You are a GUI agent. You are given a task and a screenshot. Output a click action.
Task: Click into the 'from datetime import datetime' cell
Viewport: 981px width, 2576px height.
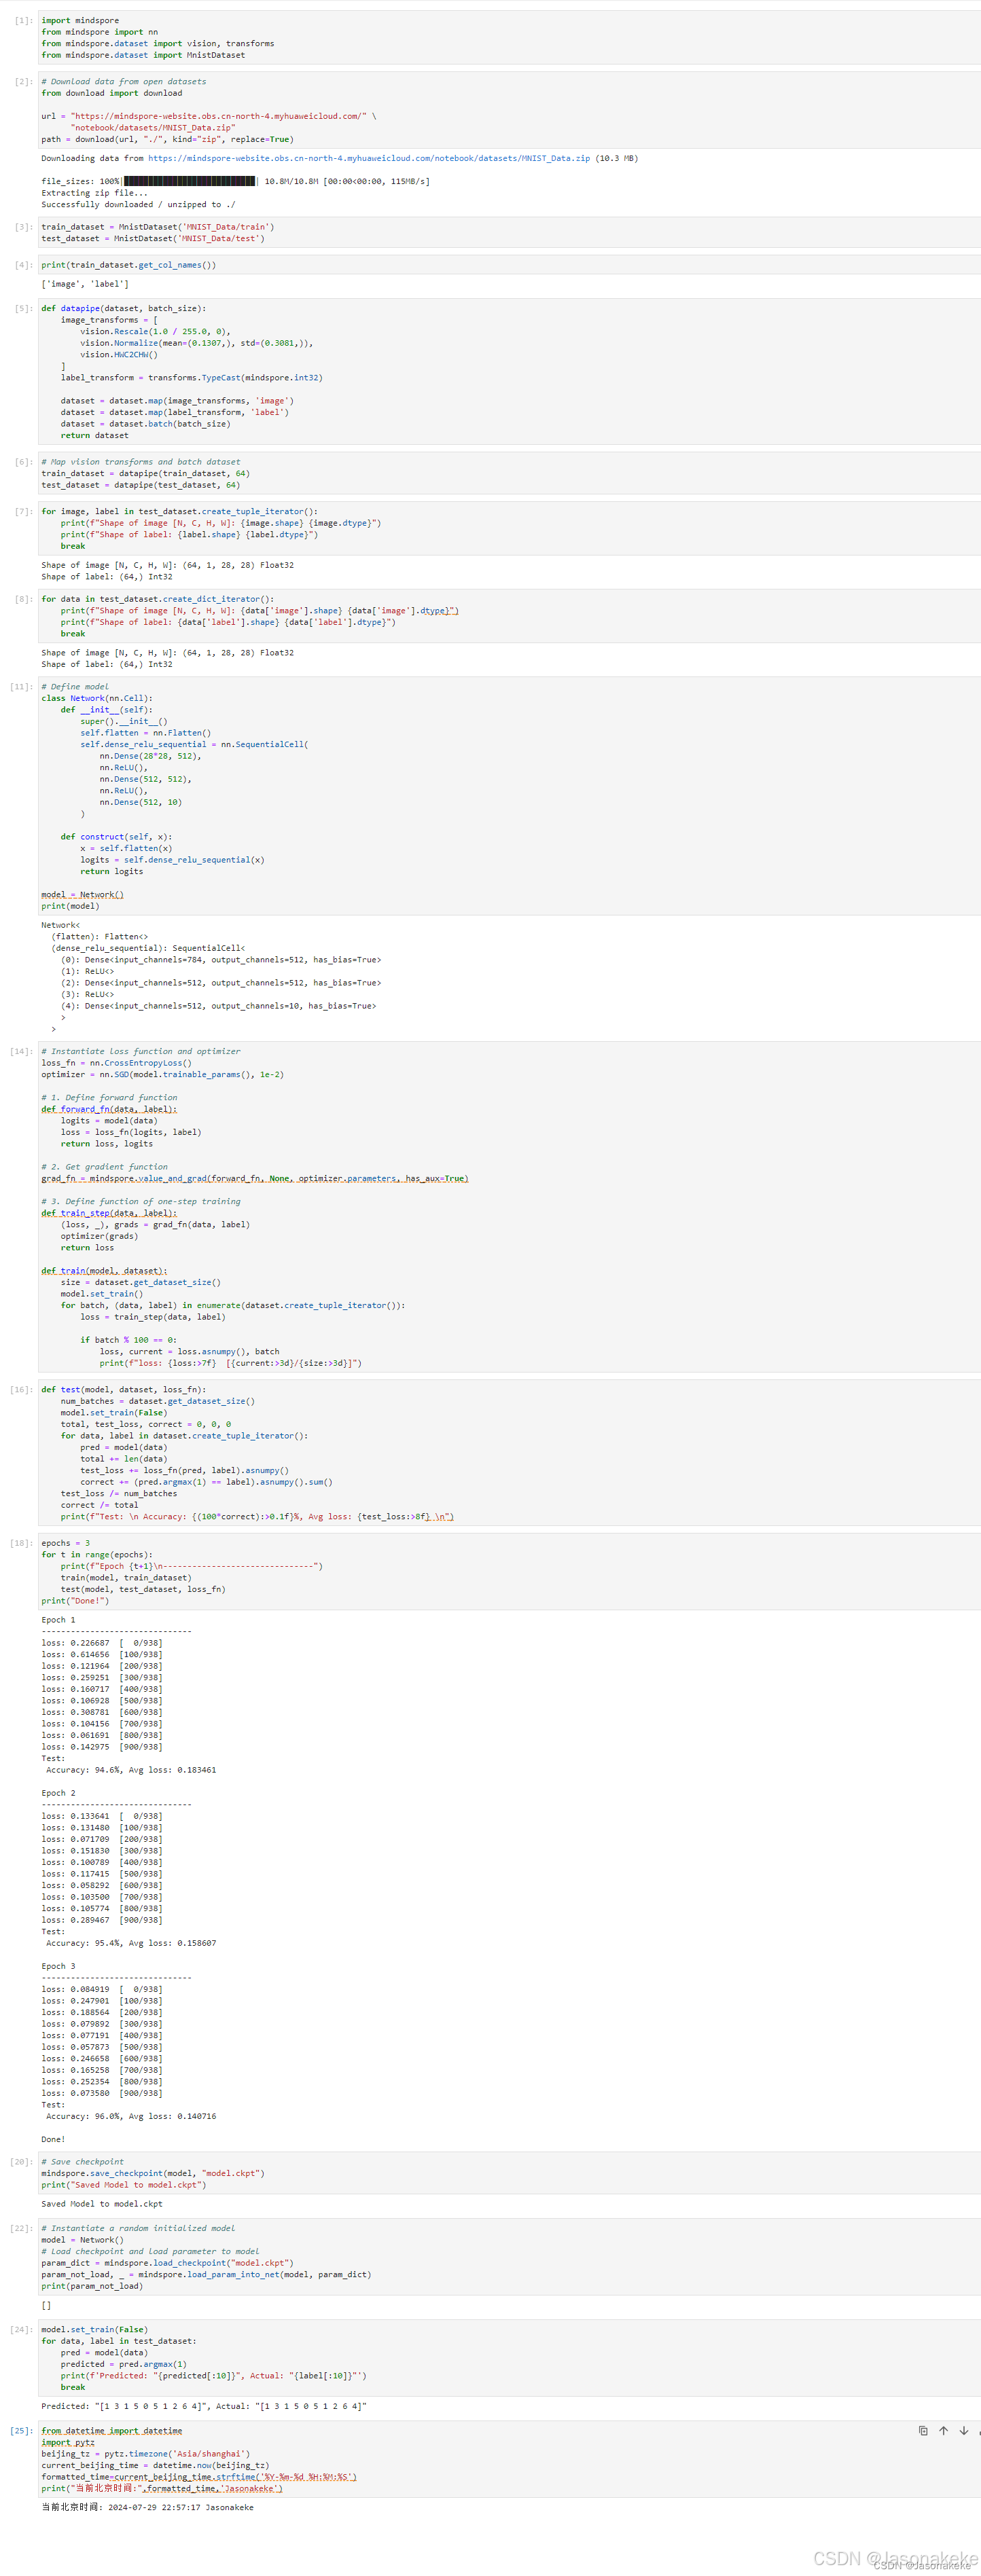tap(509, 2459)
